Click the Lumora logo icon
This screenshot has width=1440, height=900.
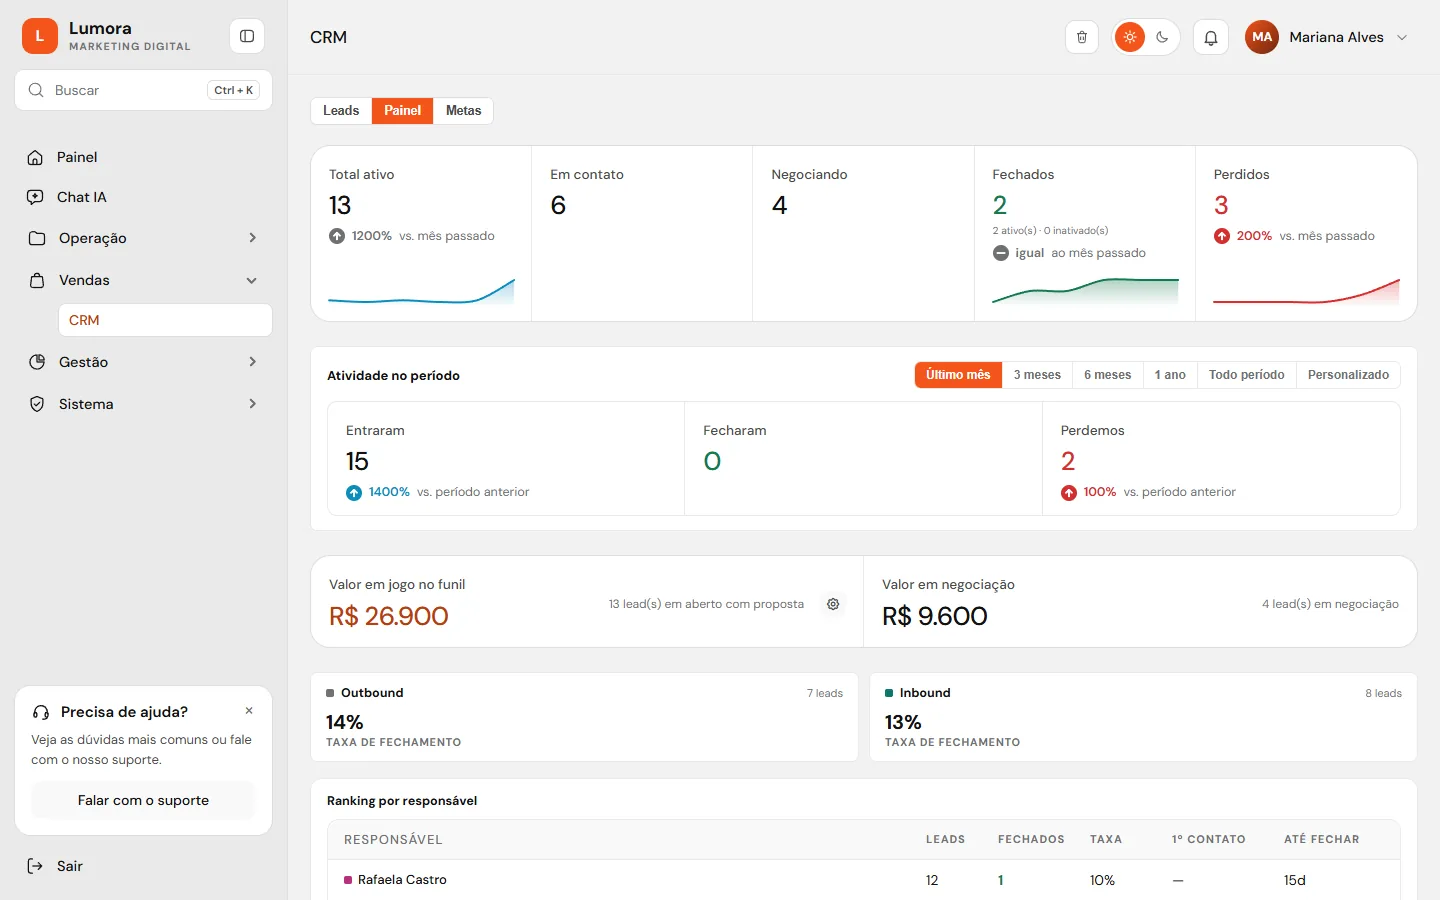click(x=40, y=36)
